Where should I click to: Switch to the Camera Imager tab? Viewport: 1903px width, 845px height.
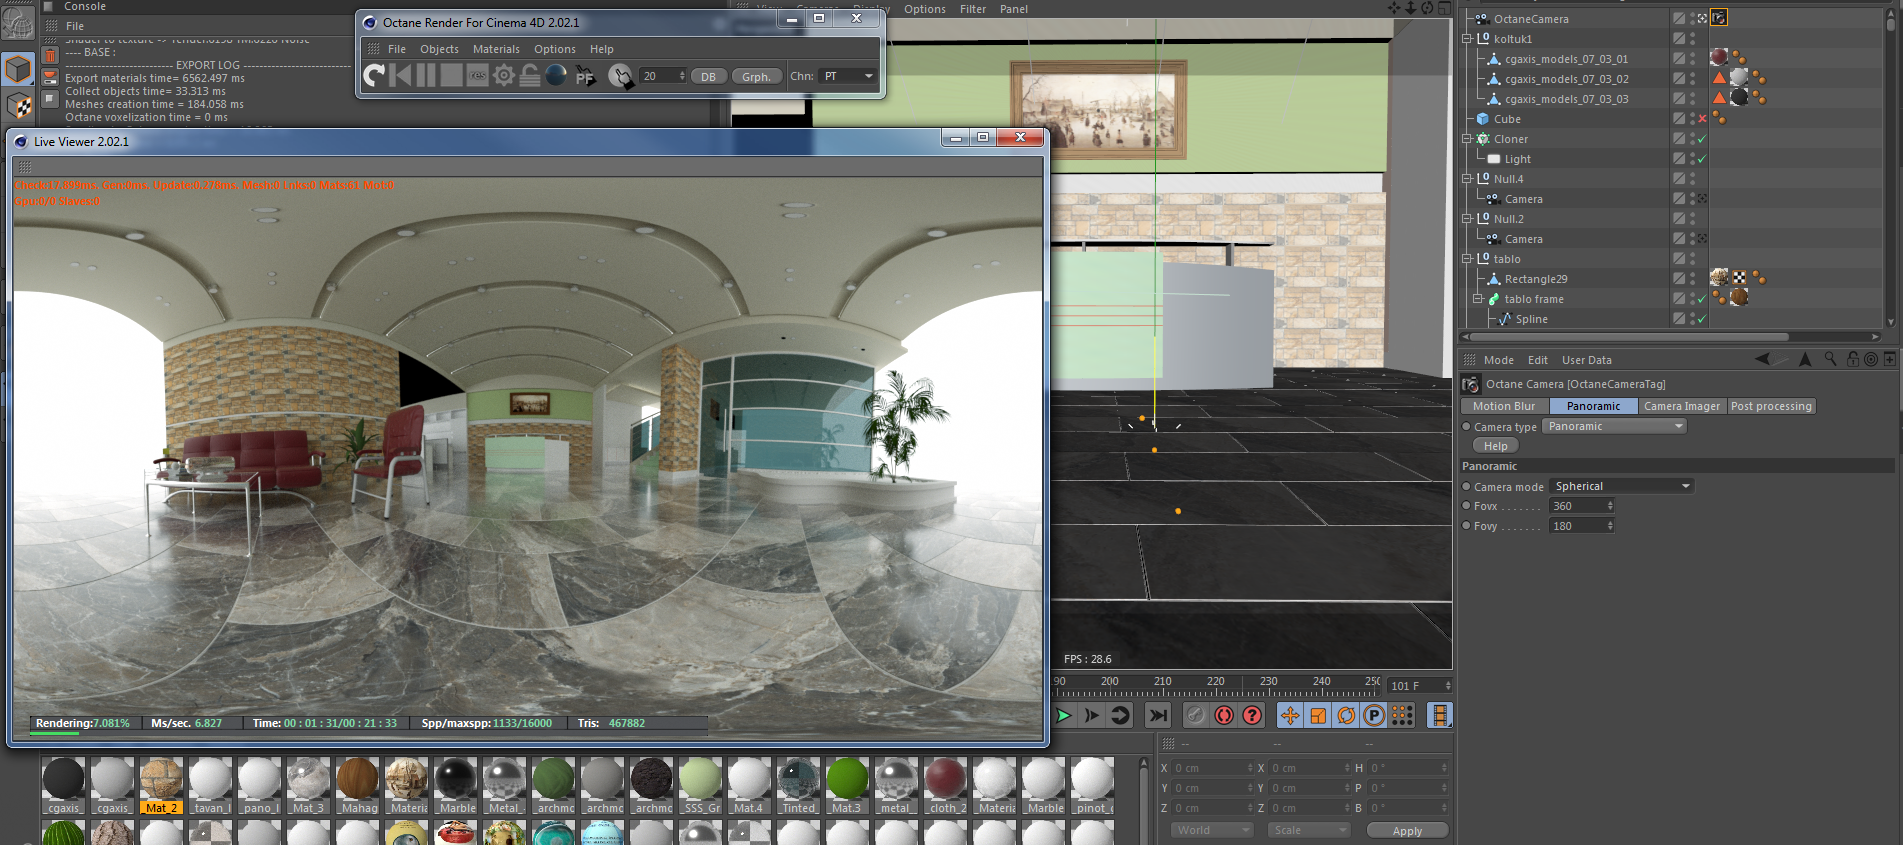pos(1682,406)
